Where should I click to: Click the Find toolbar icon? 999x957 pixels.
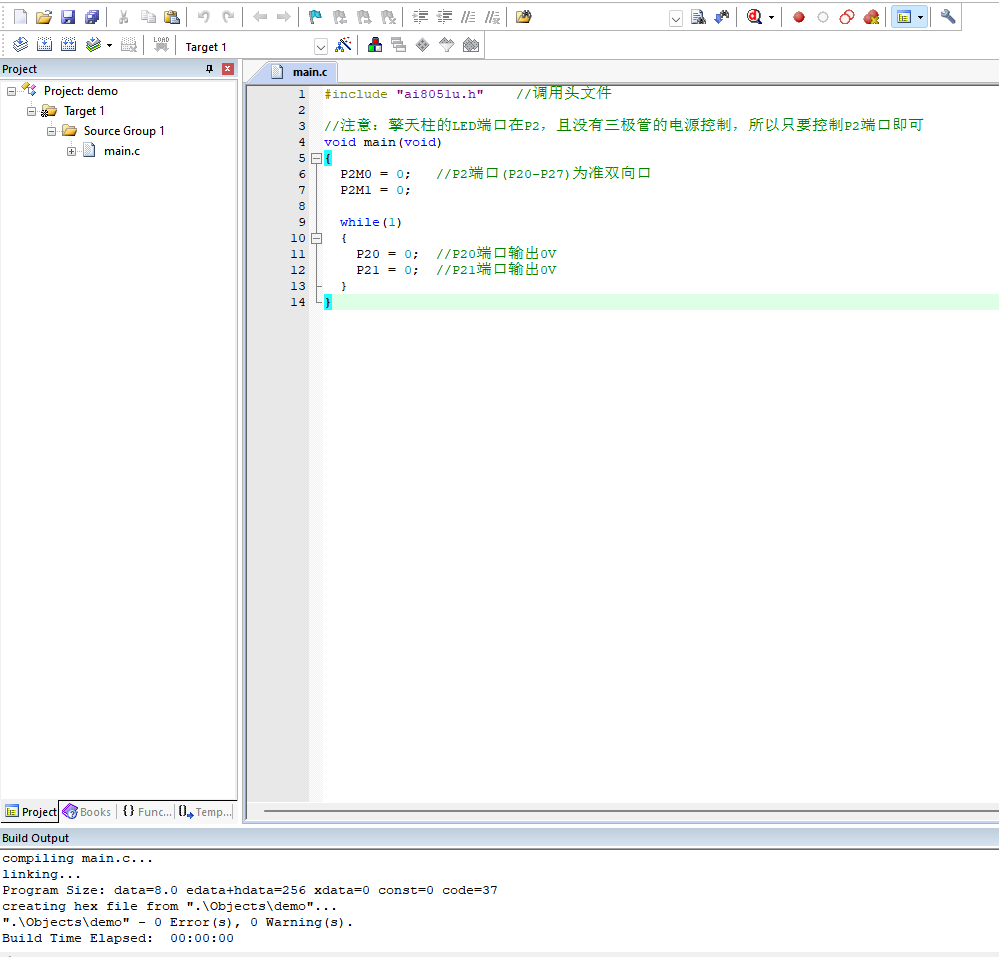pyautogui.click(x=698, y=17)
